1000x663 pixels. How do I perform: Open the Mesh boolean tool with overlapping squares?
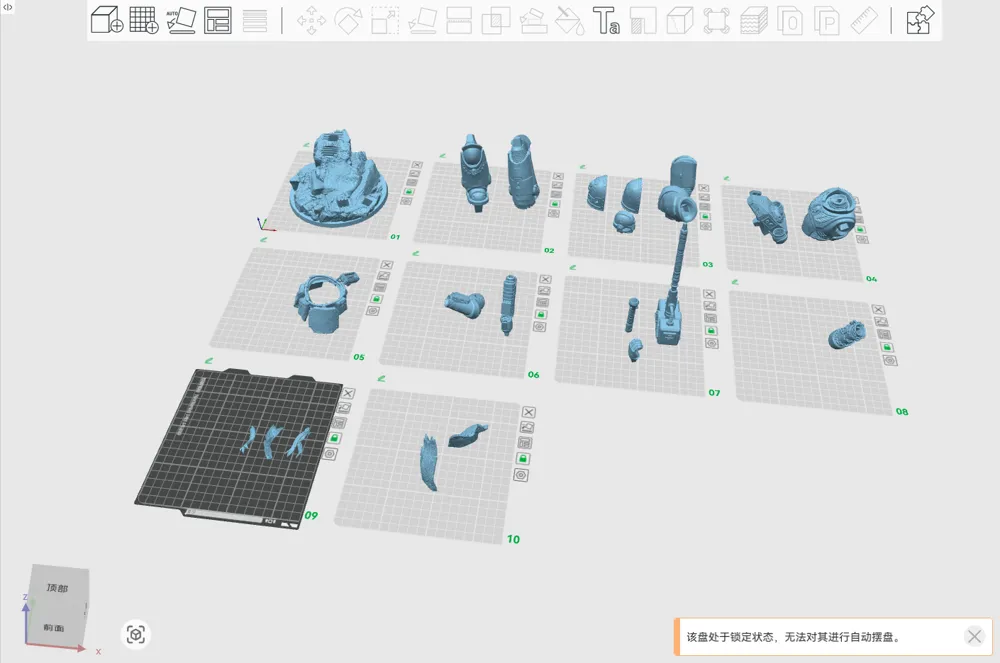coord(496,20)
